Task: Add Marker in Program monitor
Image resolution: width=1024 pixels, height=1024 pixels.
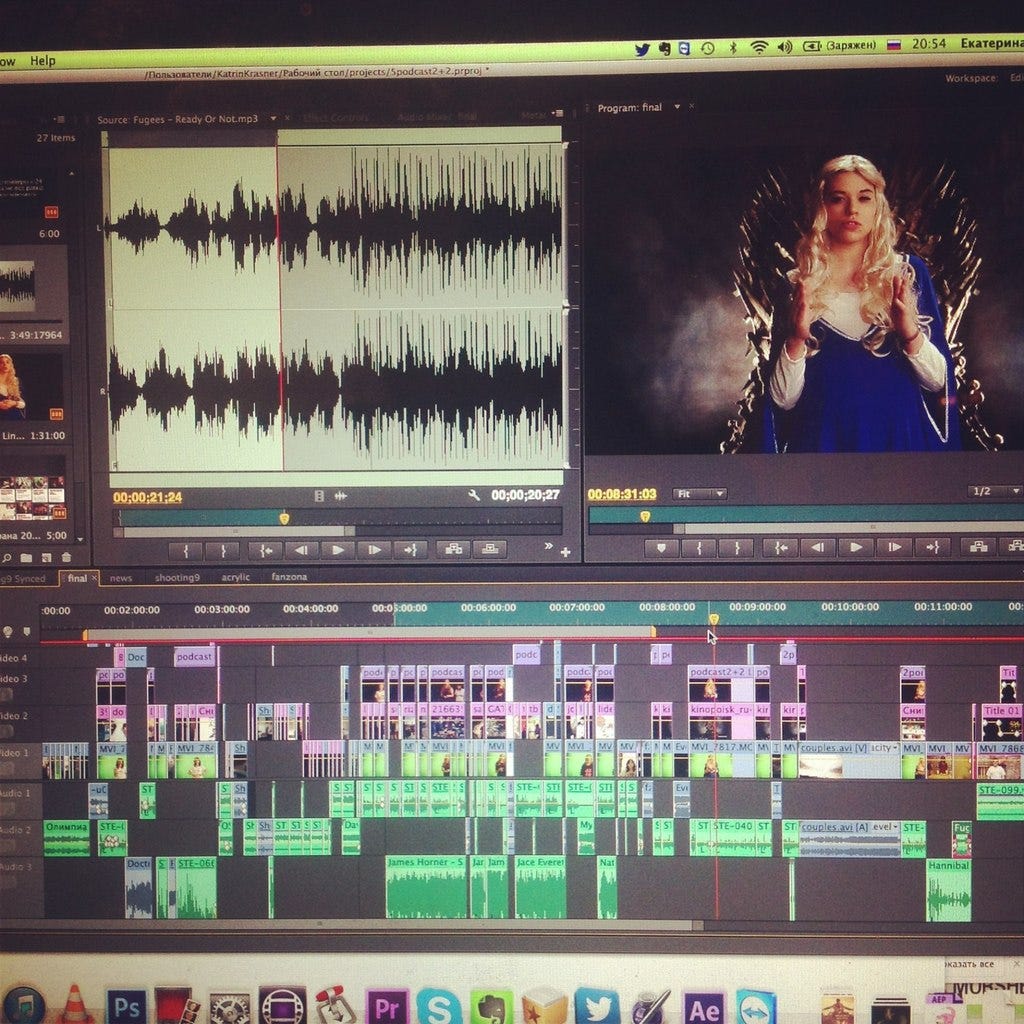Action: [x=662, y=548]
